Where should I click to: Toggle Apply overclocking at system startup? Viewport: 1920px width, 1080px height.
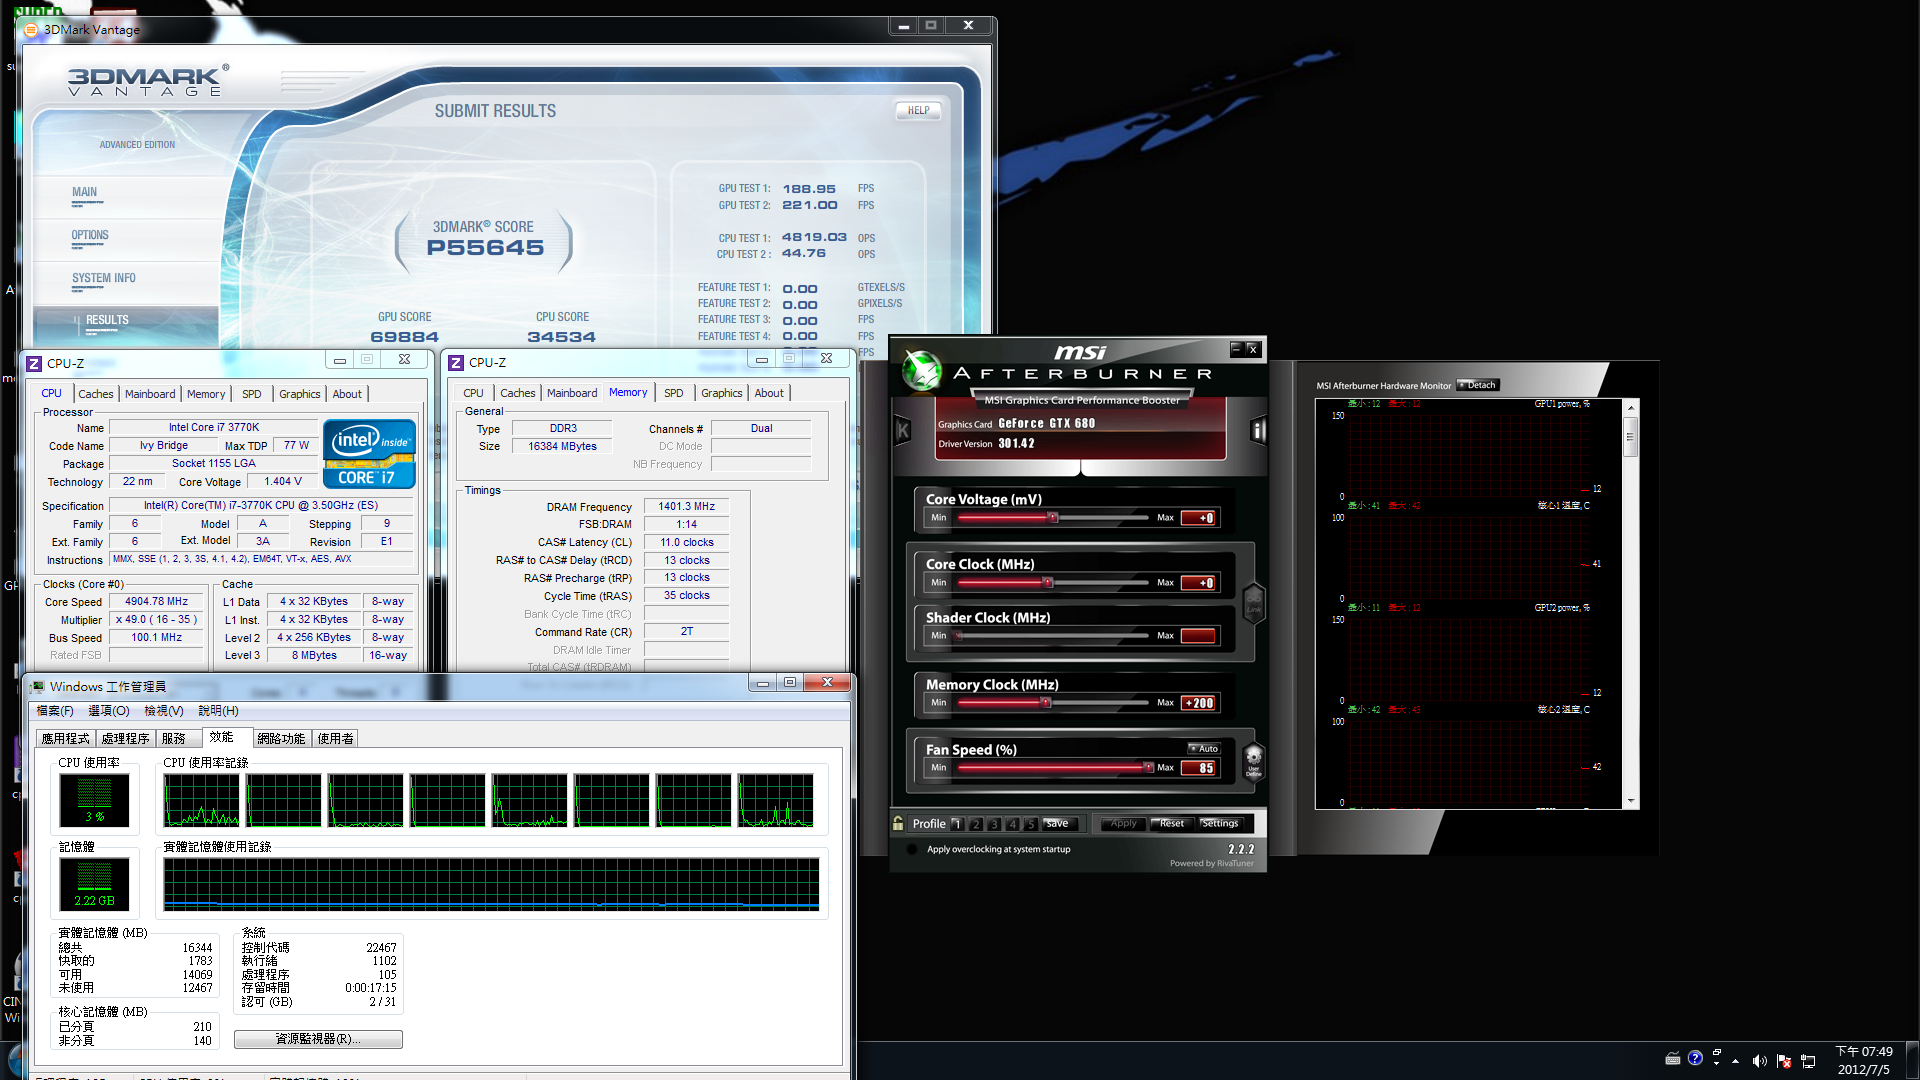click(912, 849)
